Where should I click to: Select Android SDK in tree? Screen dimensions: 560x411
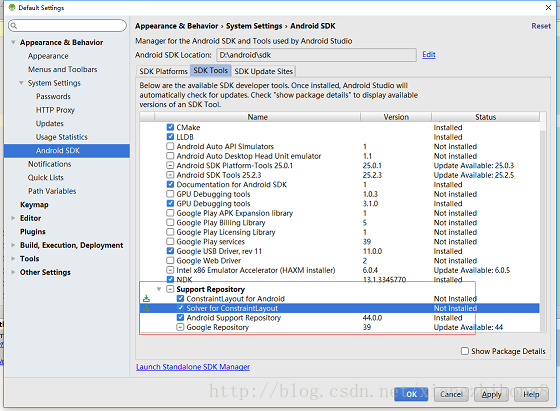pyautogui.click(x=67, y=151)
